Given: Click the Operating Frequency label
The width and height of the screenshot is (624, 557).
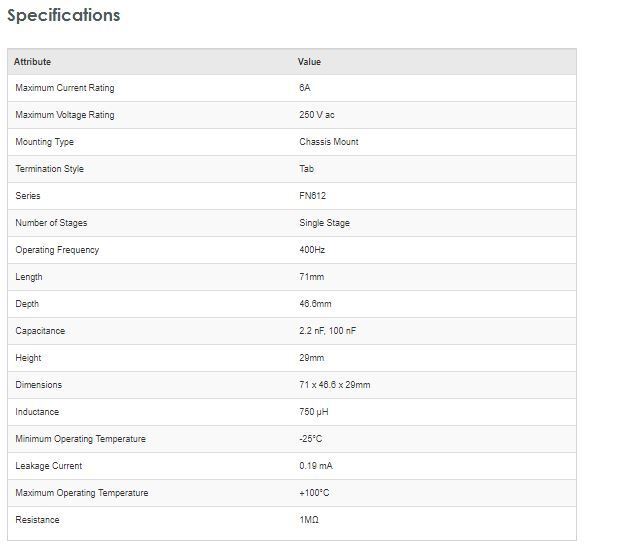Looking at the screenshot, I should click(x=57, y=250).
